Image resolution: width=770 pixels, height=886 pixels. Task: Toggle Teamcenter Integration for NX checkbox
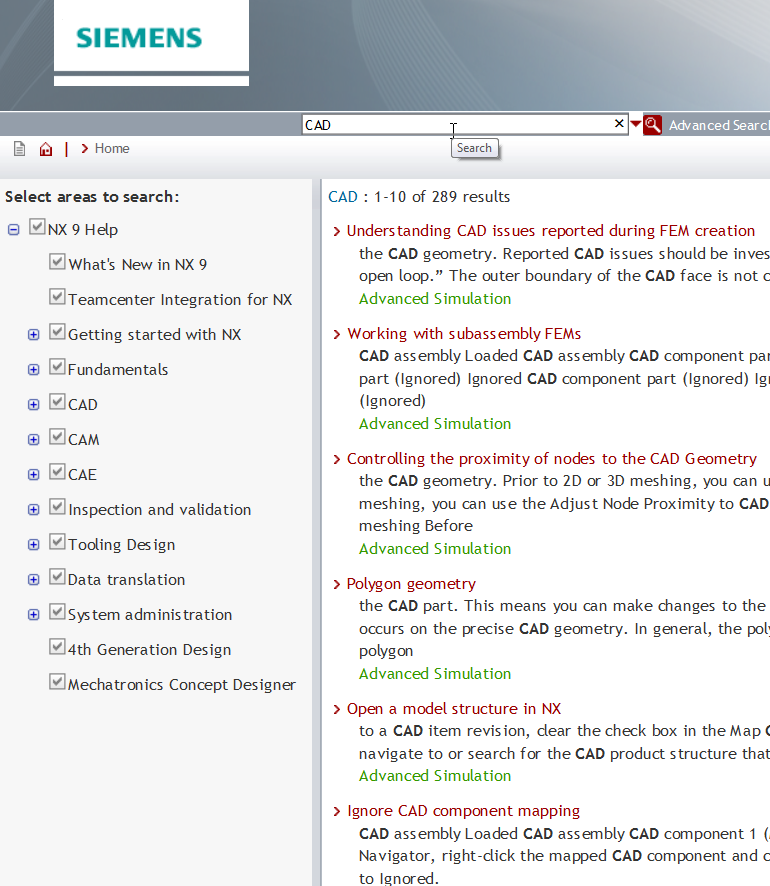click(57, 297)
